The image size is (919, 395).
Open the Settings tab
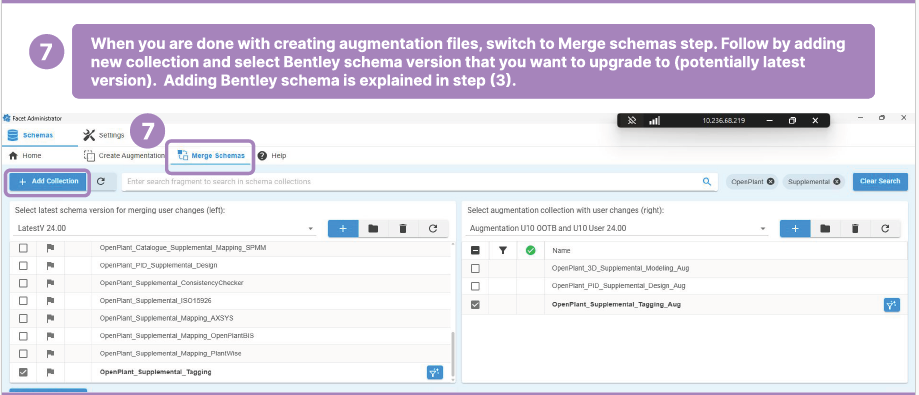[x=104, y=135]
